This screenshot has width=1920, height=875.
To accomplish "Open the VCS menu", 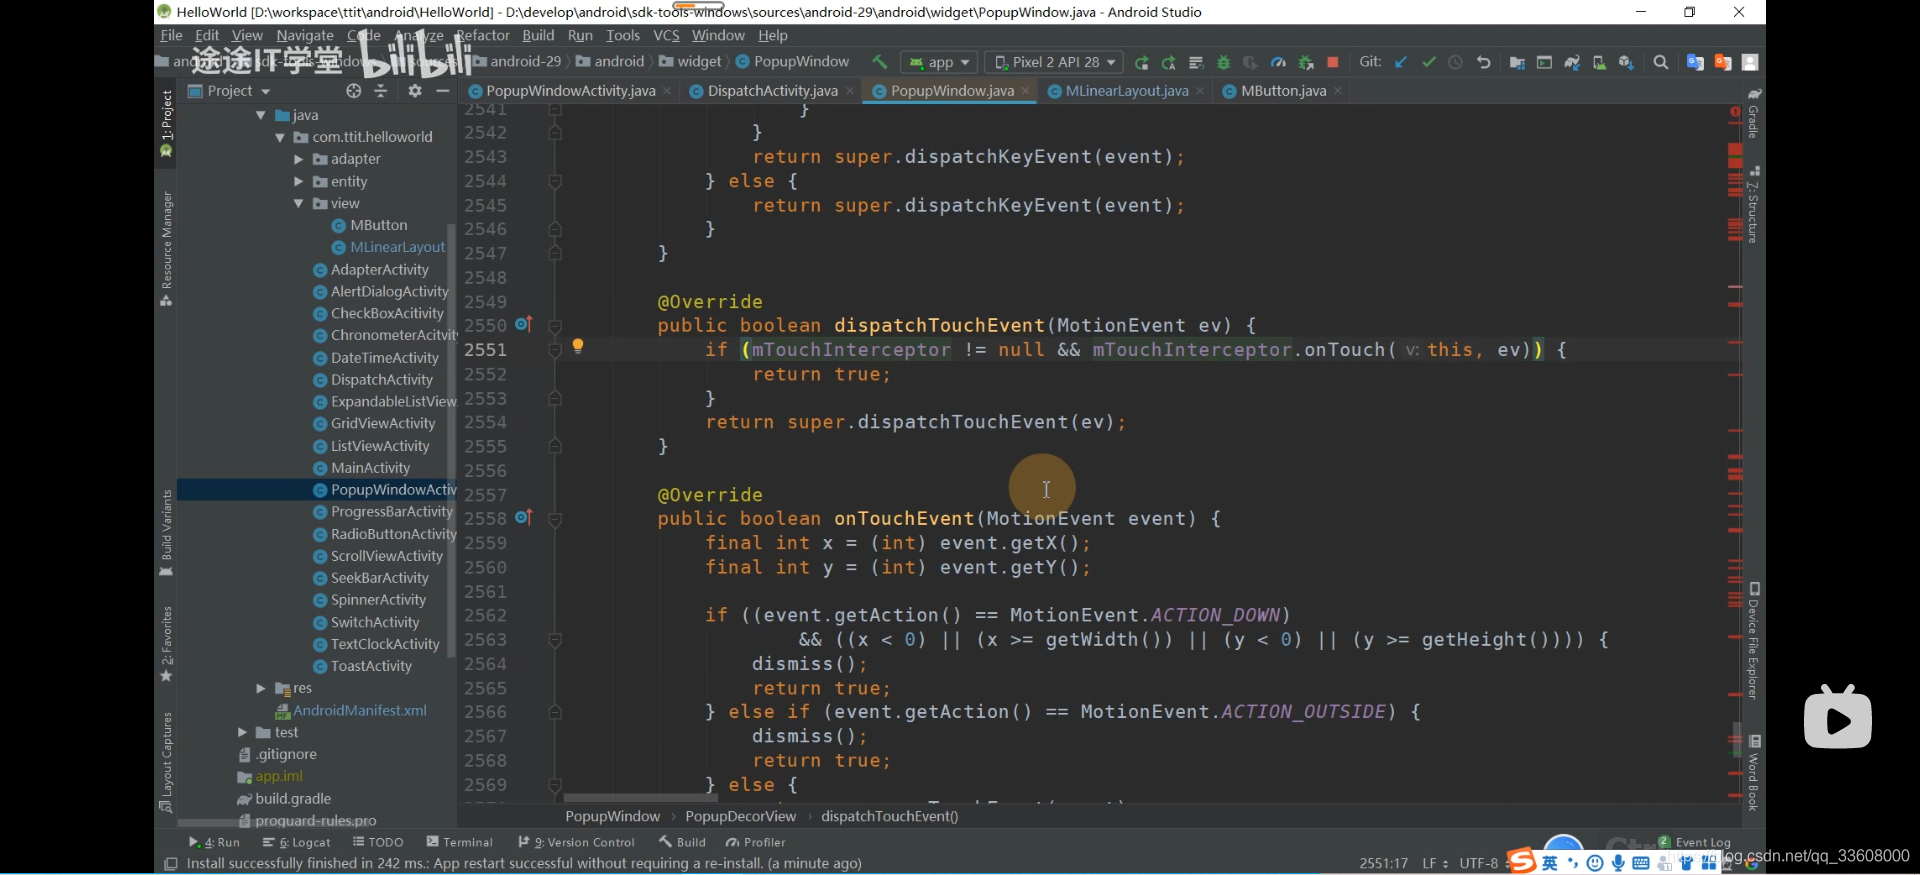I will 666,35.
